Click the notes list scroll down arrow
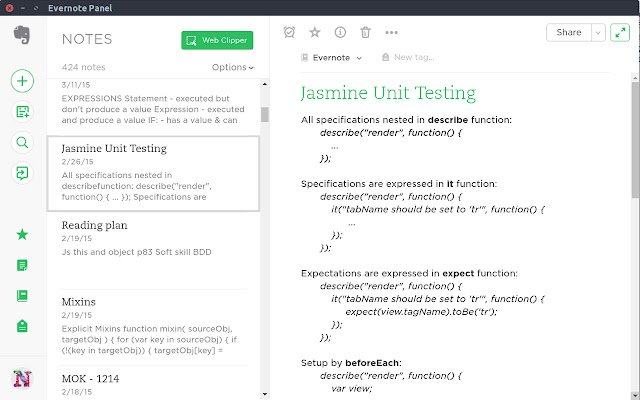 265,394
